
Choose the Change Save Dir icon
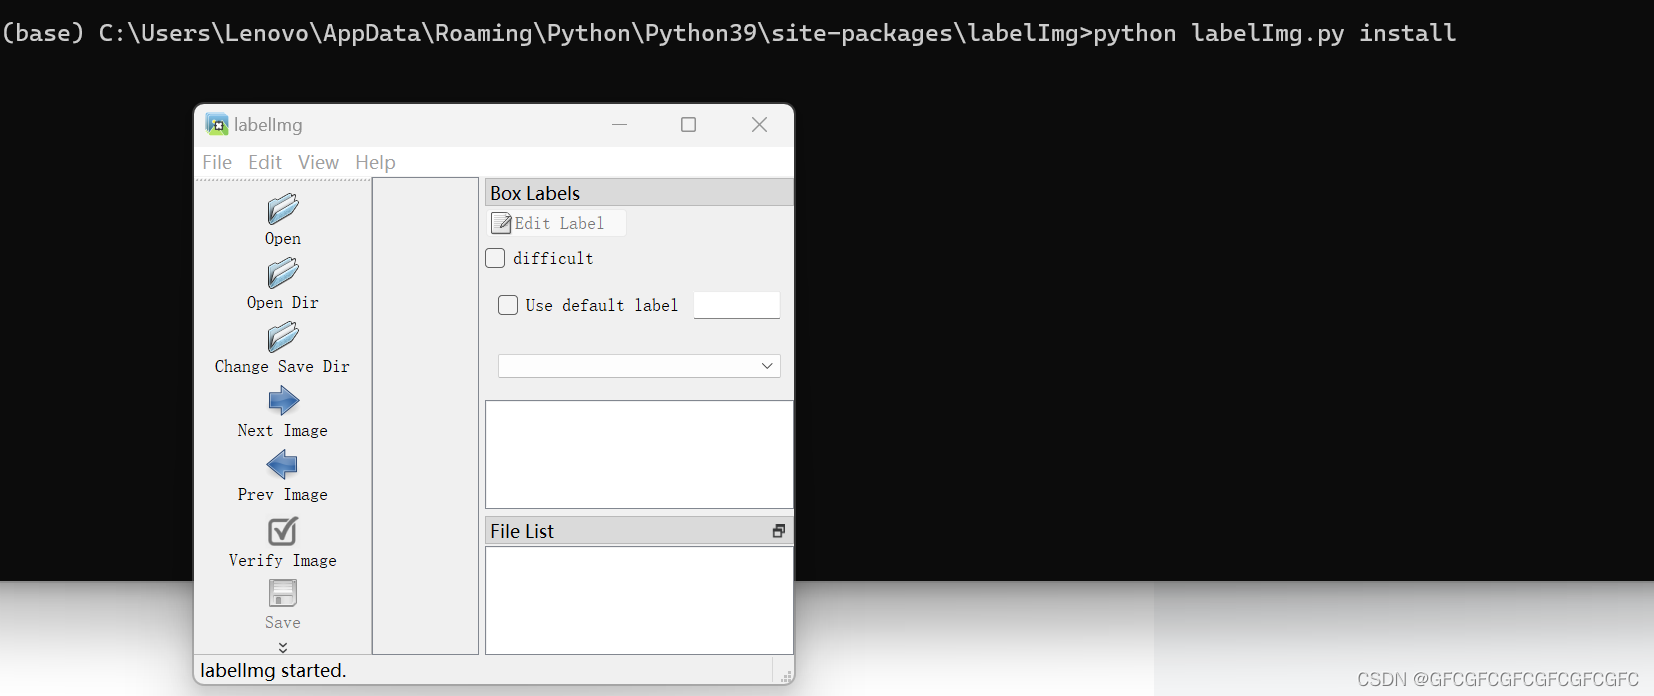click(283, 337)
